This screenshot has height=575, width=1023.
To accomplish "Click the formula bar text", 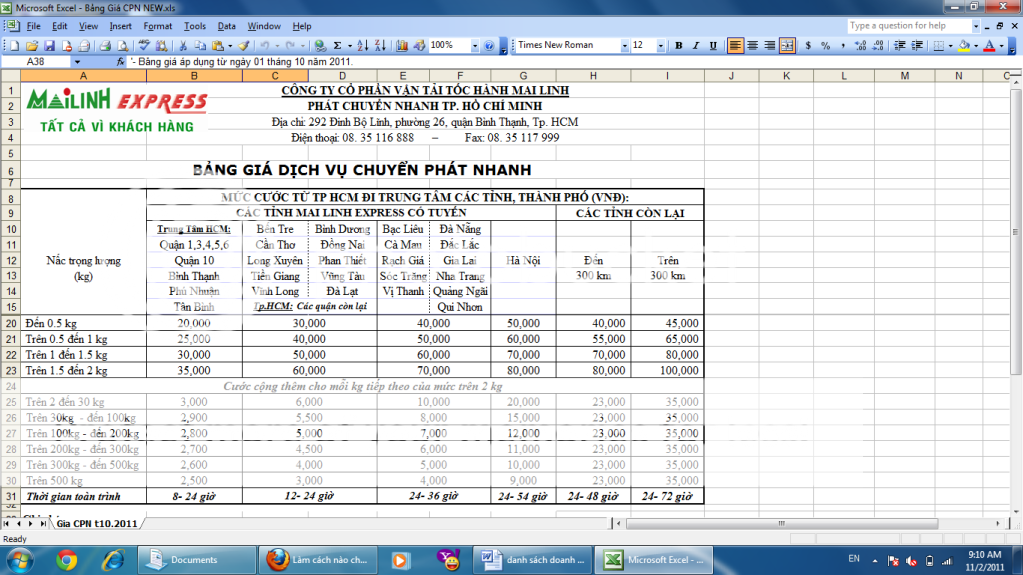I will [x=241, y=61].
